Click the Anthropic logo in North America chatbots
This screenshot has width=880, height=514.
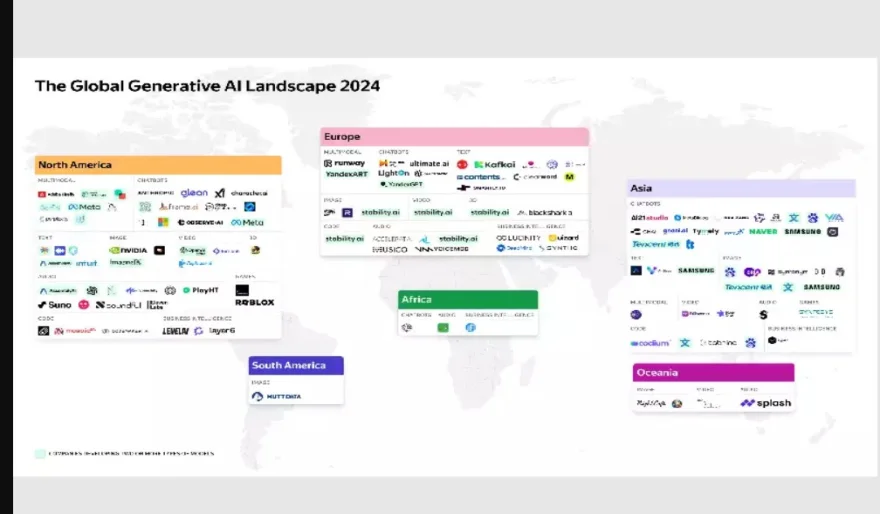[155, 192]
